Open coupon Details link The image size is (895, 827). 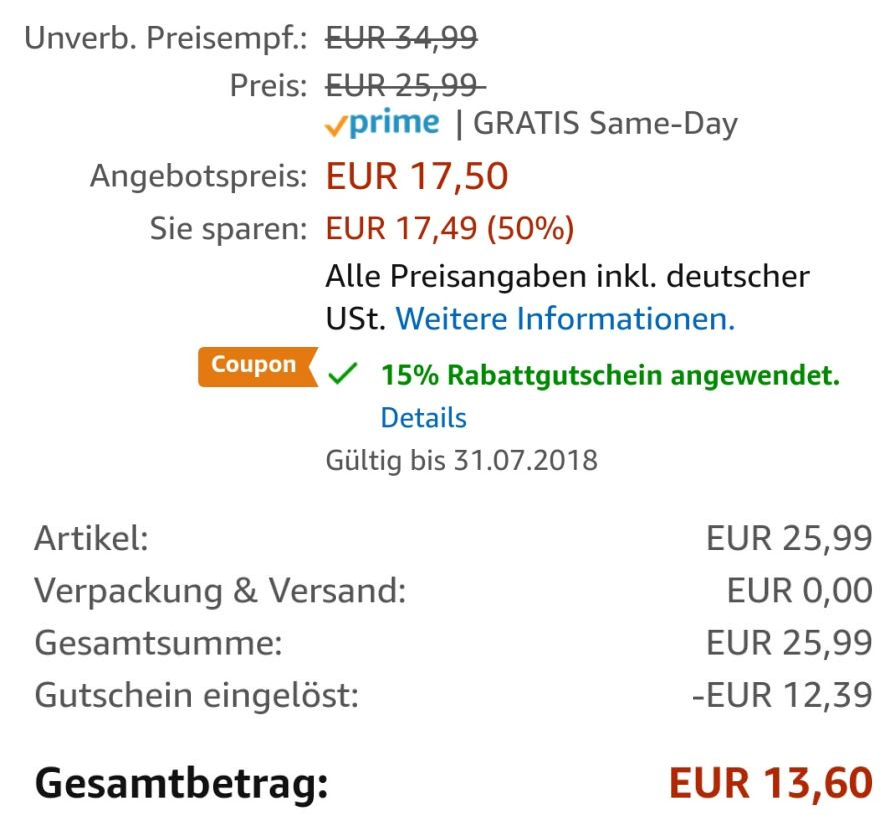tap(424, 418)
